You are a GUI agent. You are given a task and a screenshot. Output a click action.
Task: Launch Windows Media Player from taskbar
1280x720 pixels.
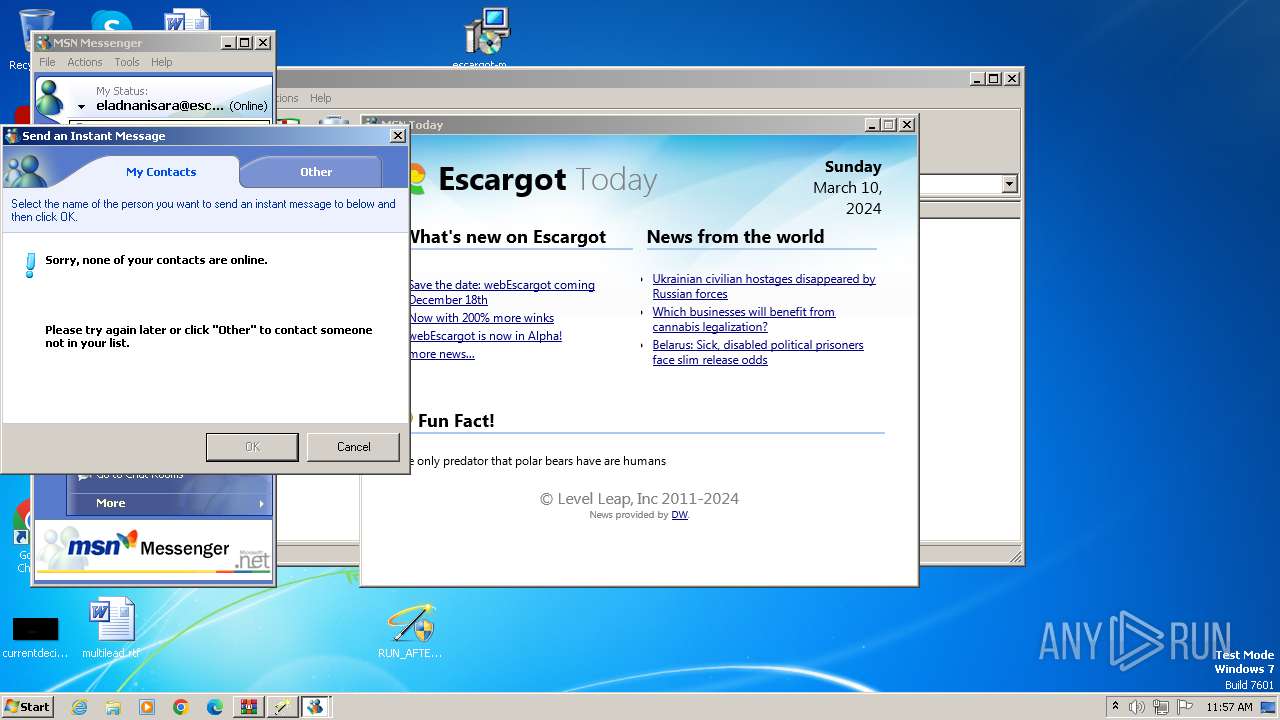tap(147, 707)
